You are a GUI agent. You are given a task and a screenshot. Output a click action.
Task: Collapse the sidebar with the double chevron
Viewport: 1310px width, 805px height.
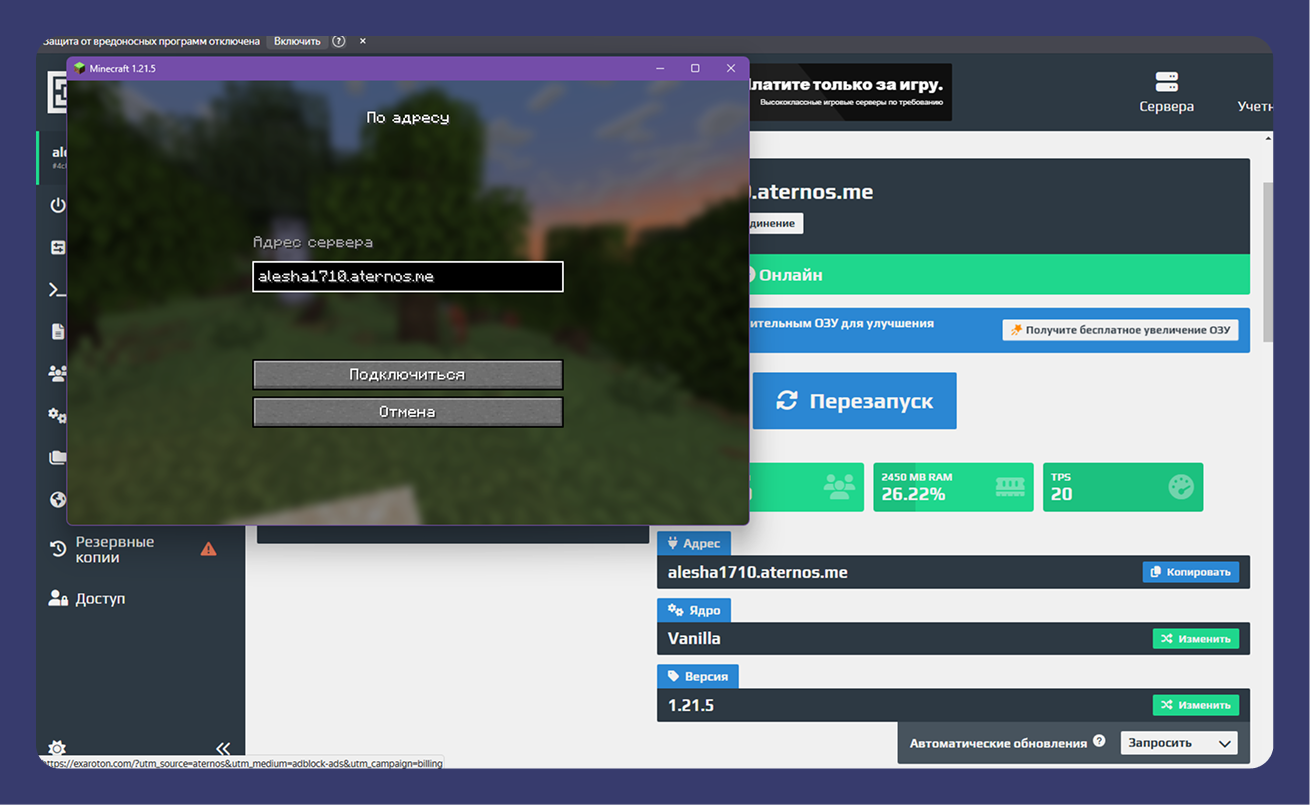click(223, 748)
